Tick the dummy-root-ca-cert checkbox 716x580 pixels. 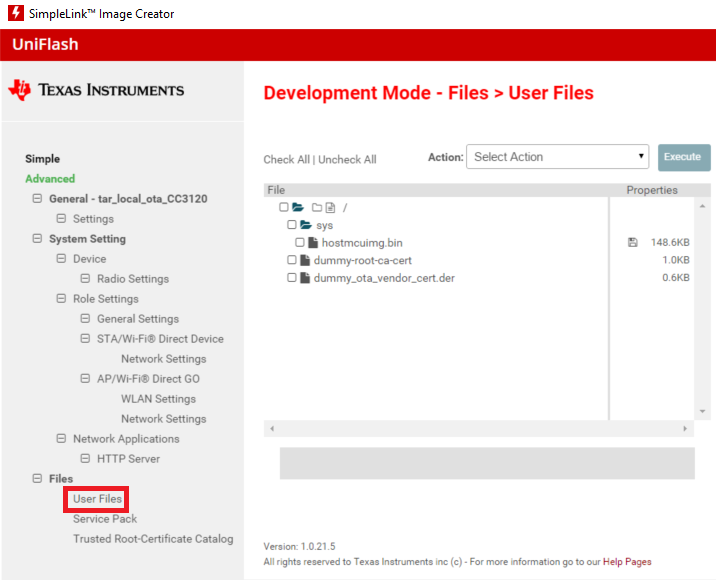[292, 260]
